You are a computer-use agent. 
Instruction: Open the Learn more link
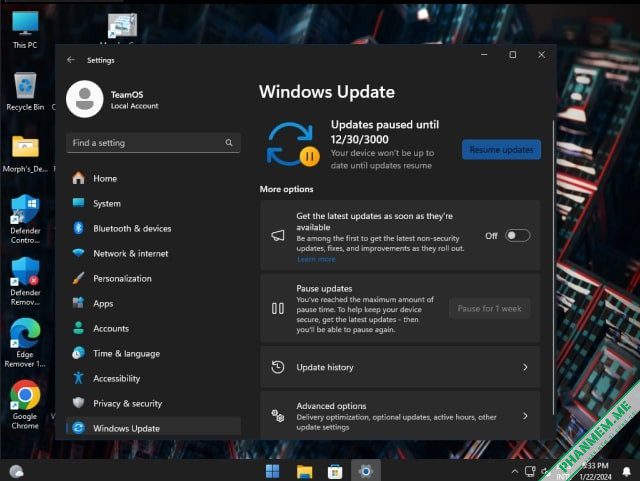tap(316, 259)
